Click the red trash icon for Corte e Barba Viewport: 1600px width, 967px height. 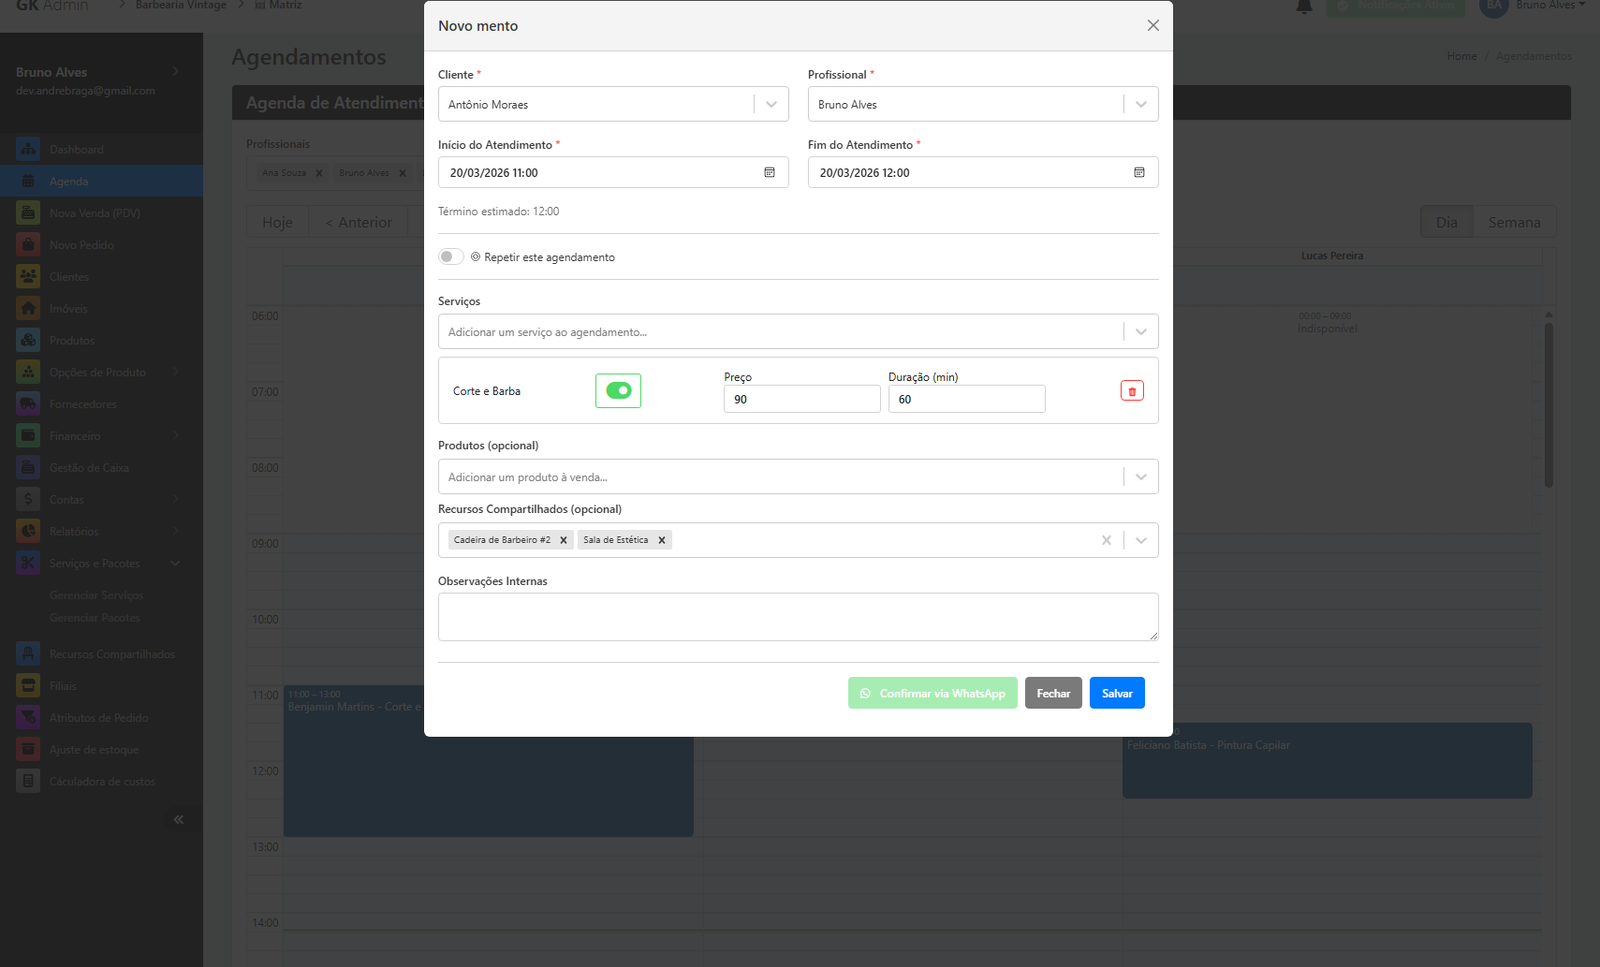1132,391
